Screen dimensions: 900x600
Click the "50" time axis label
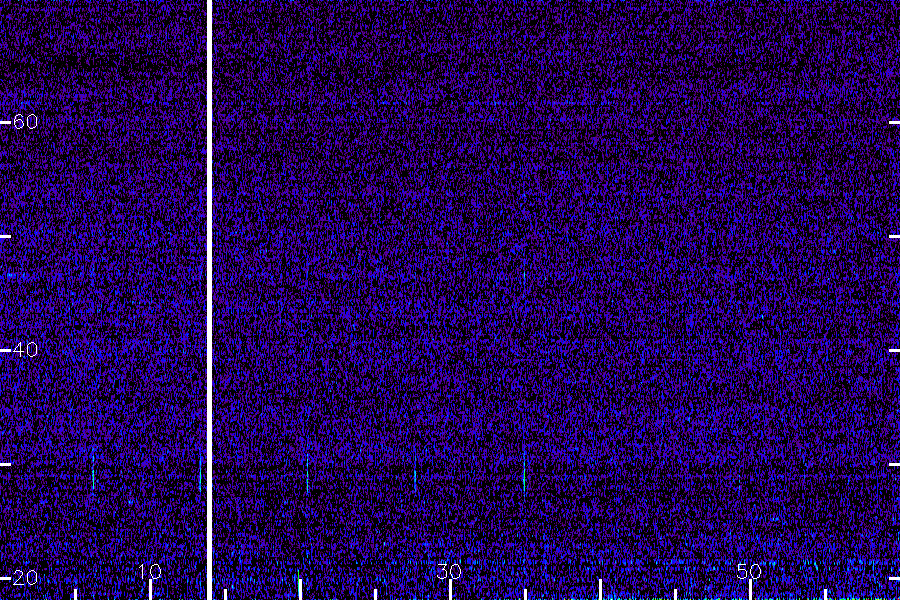point(749,571)
